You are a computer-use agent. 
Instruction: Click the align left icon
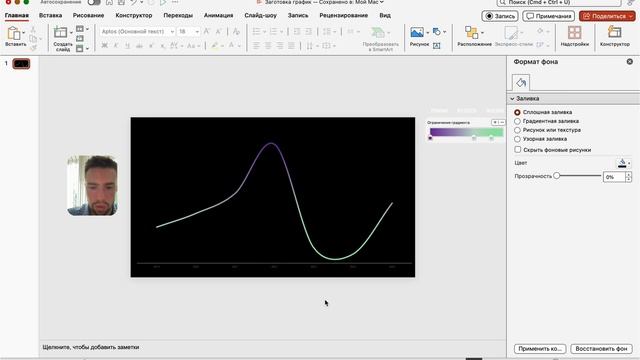[x=256, y=46]
